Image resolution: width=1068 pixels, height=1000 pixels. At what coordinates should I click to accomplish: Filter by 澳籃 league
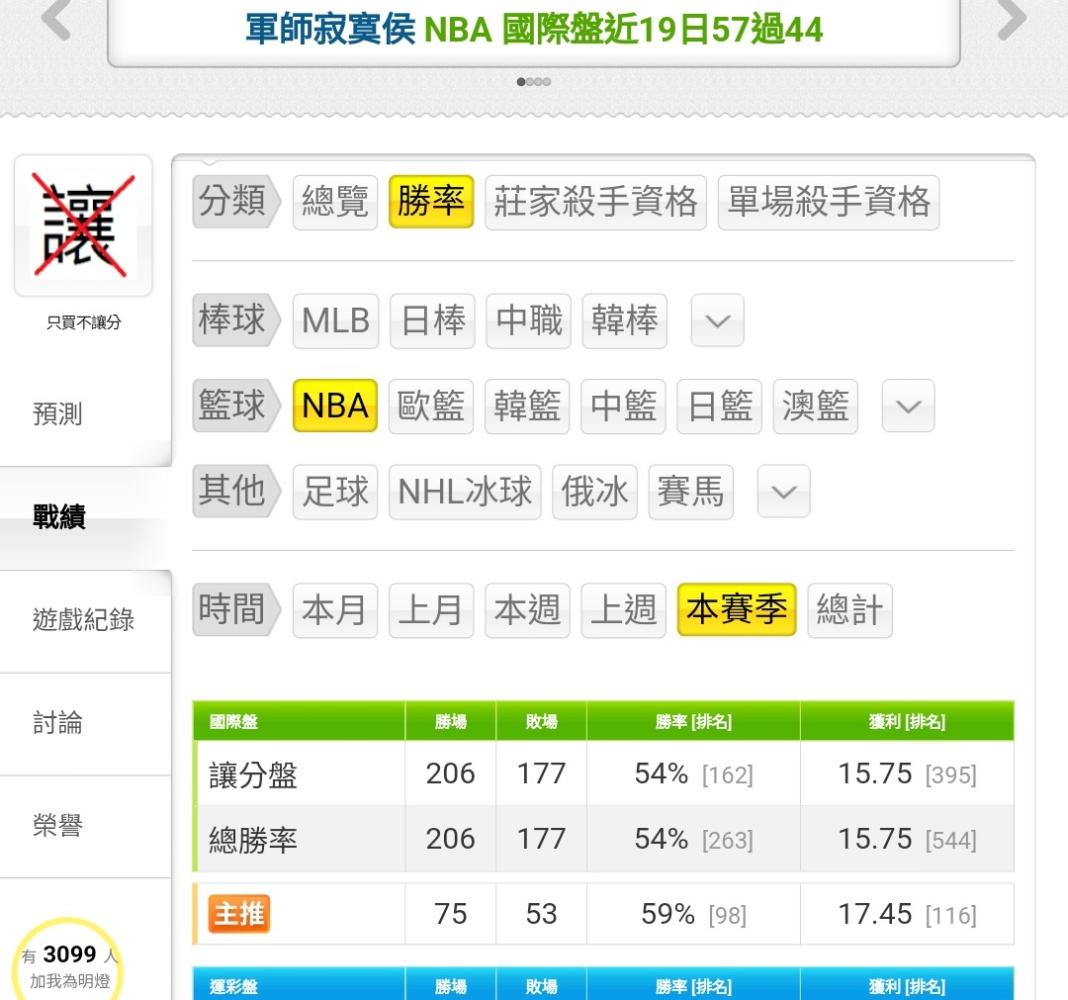[815, 406]
